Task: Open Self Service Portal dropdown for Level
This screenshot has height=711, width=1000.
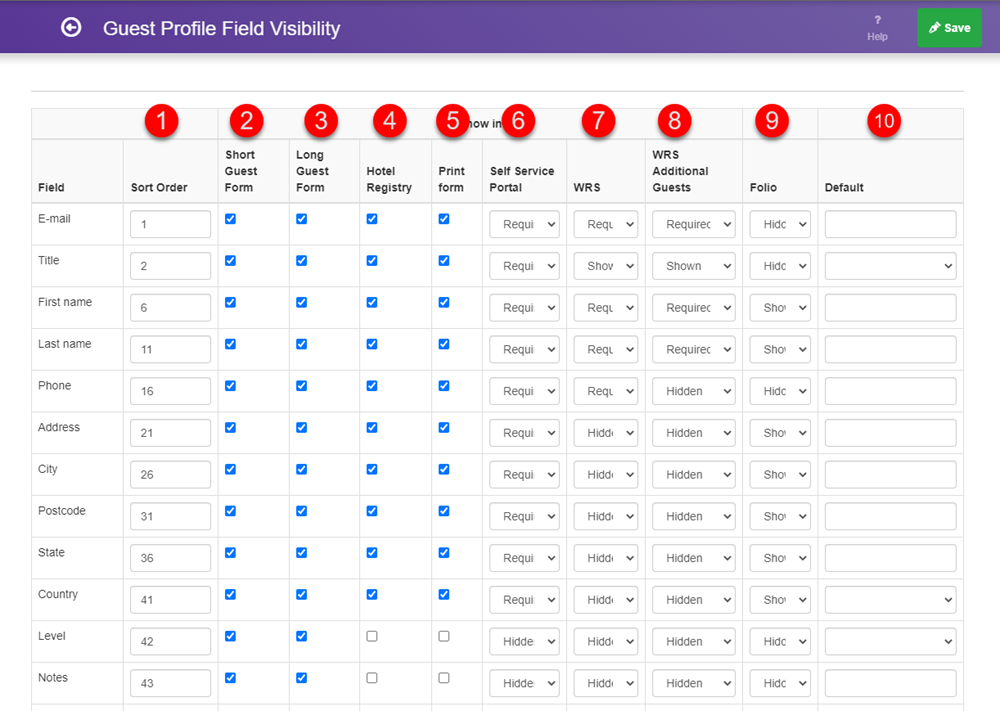Action: [524, 641]
